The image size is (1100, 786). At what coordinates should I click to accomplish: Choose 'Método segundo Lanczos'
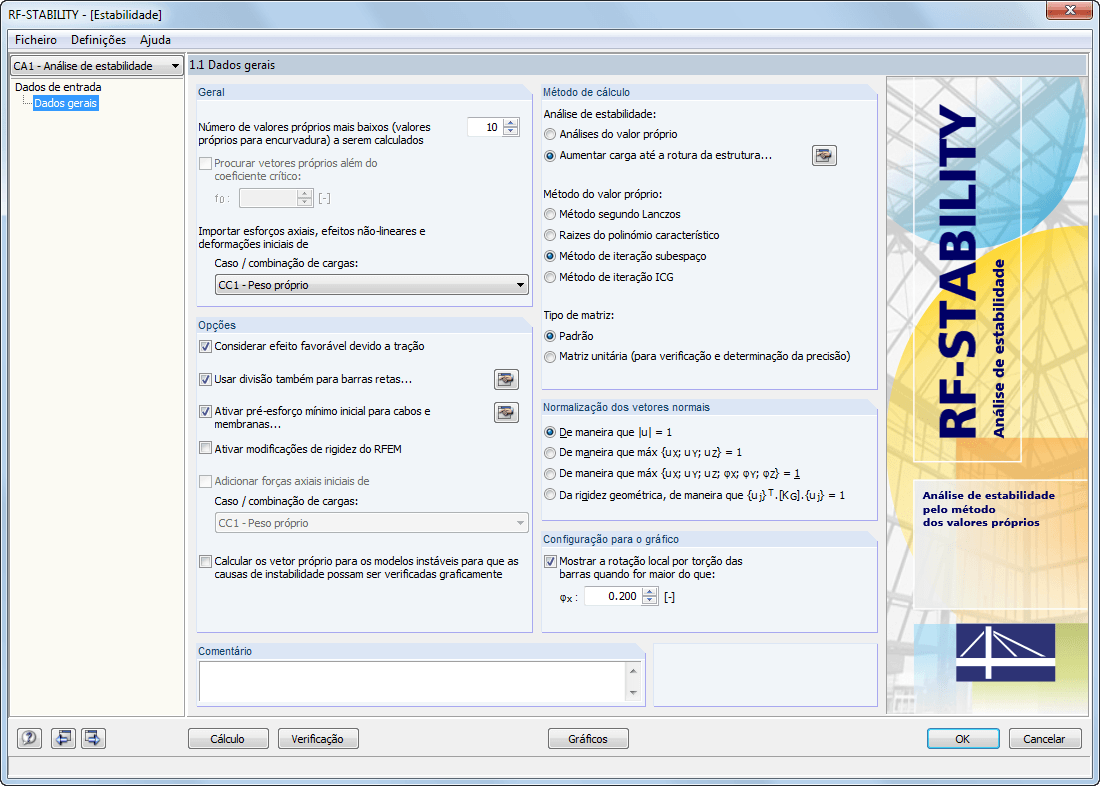tap(551, 214)
